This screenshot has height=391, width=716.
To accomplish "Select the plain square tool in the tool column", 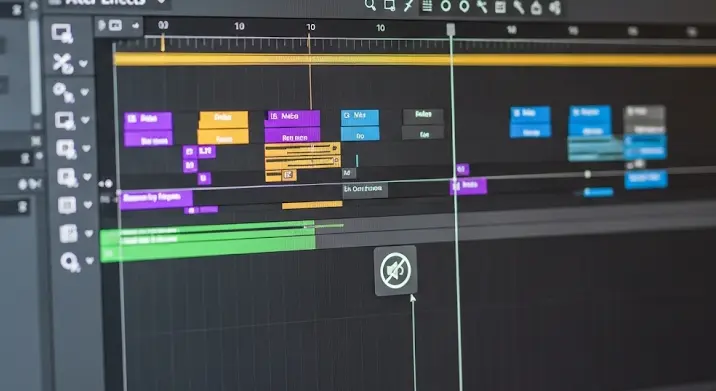I will pyautogui.click(x=67, y=205).
